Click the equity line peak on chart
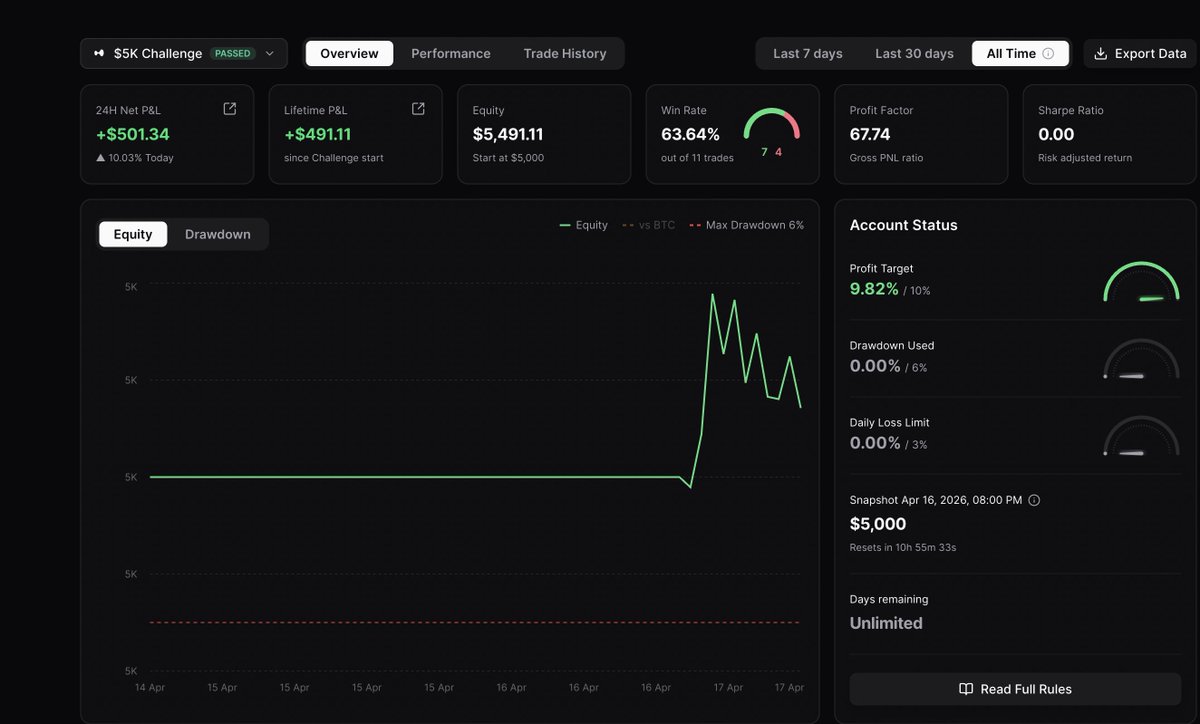The width and height of the screenshot is (1200, 724). [x=712, y=295]
